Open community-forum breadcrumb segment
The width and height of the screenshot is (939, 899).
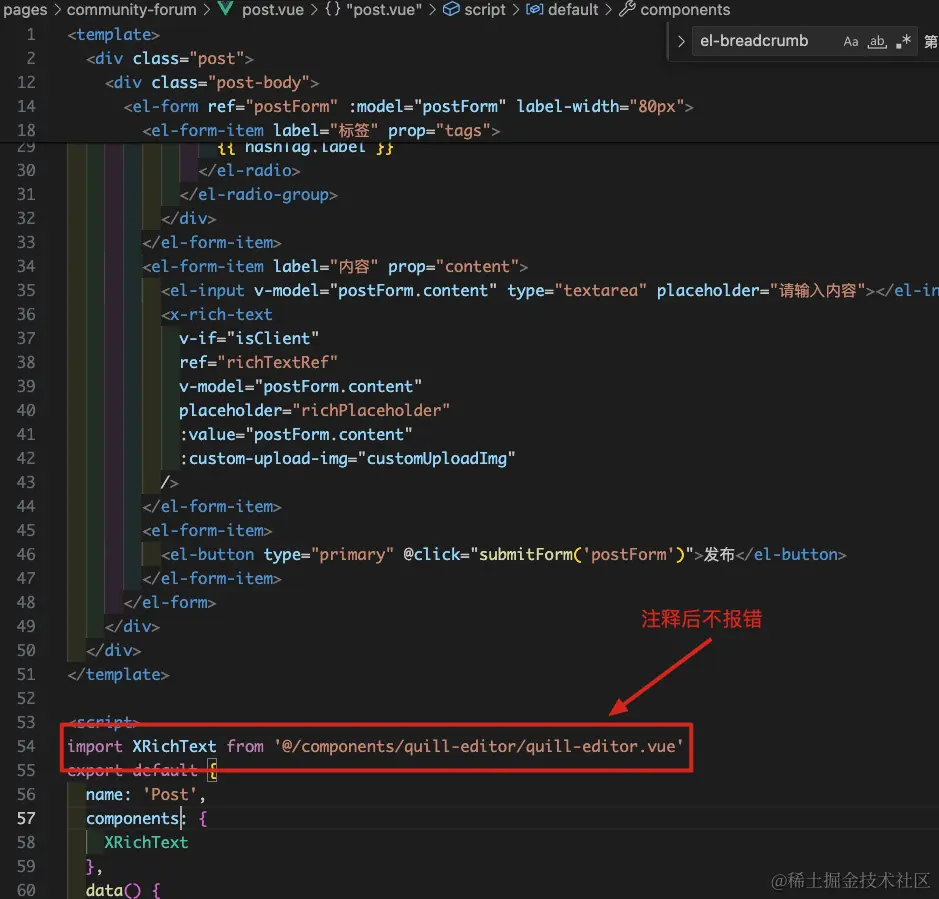tap(131, 10)
